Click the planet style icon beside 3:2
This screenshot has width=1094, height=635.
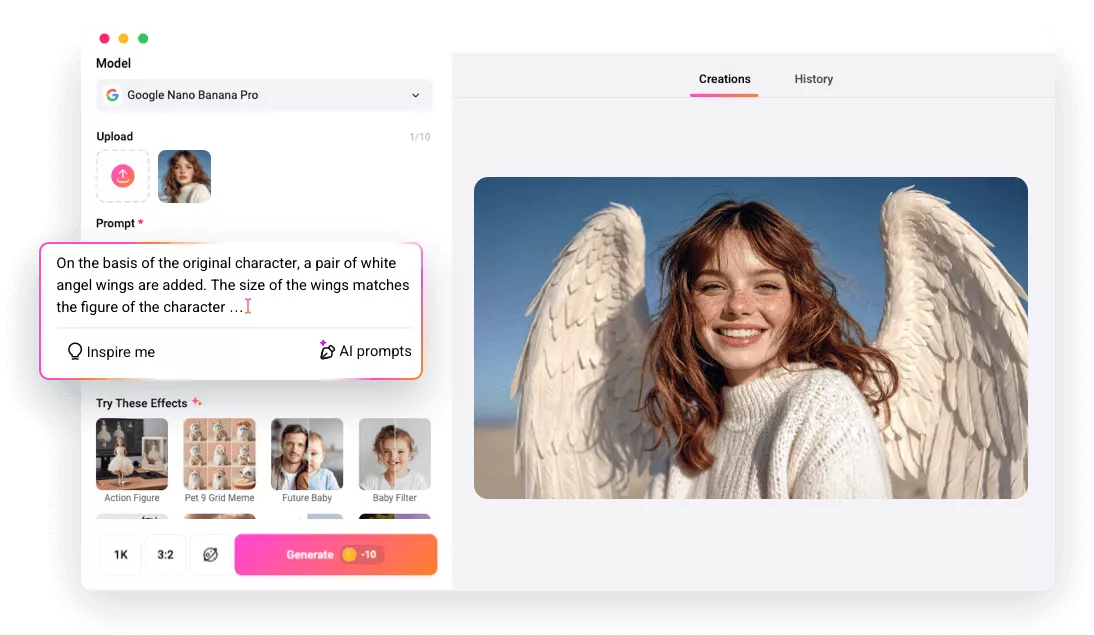210,554
